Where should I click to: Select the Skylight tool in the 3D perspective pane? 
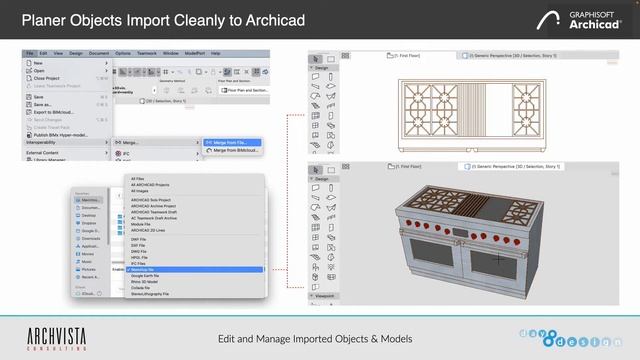click(331, 237)
